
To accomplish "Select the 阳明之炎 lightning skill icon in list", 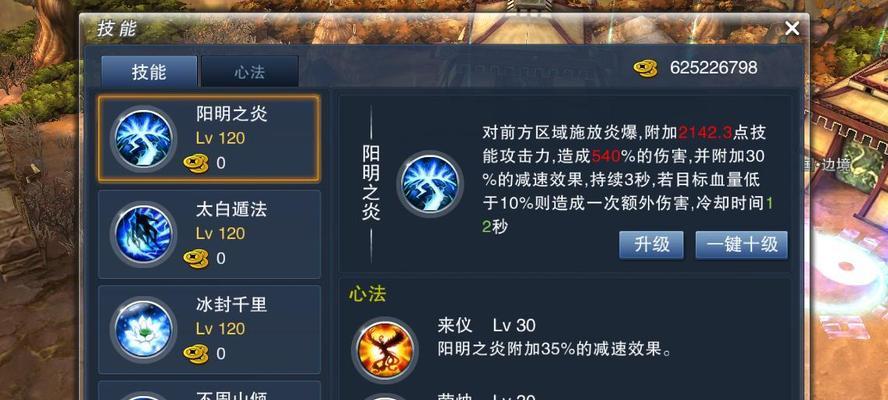I will (x=143, y=139).
